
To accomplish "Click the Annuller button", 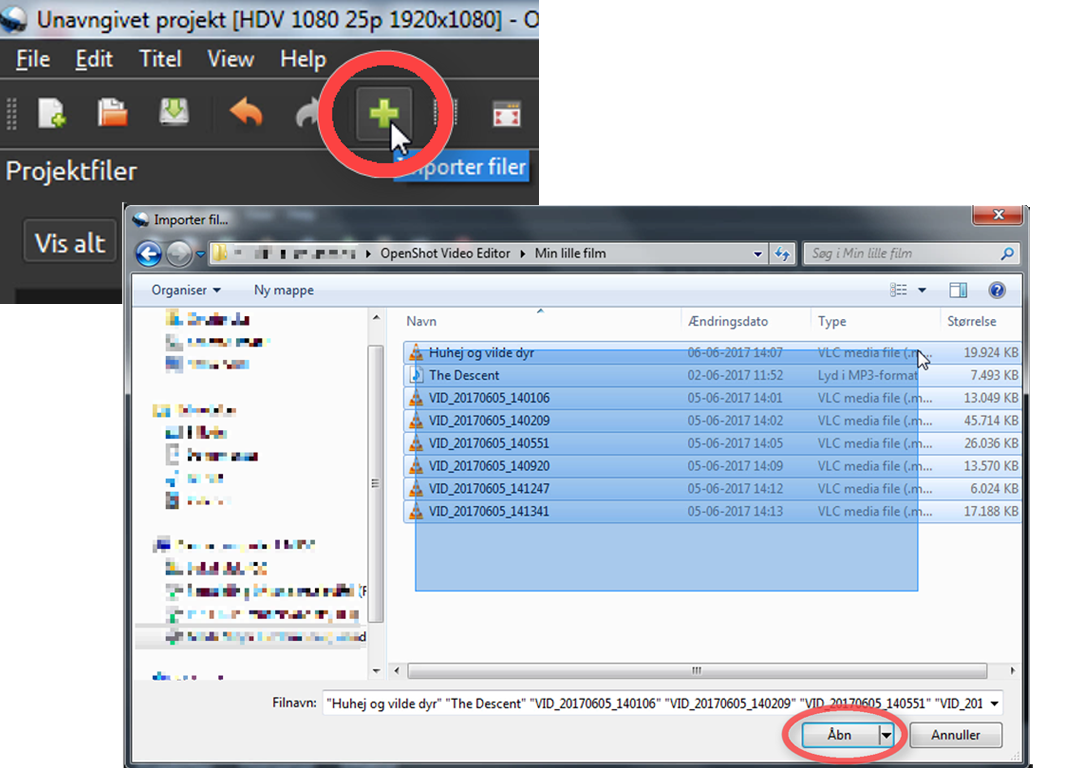I will pyautogui.click(x=955, y=735).
